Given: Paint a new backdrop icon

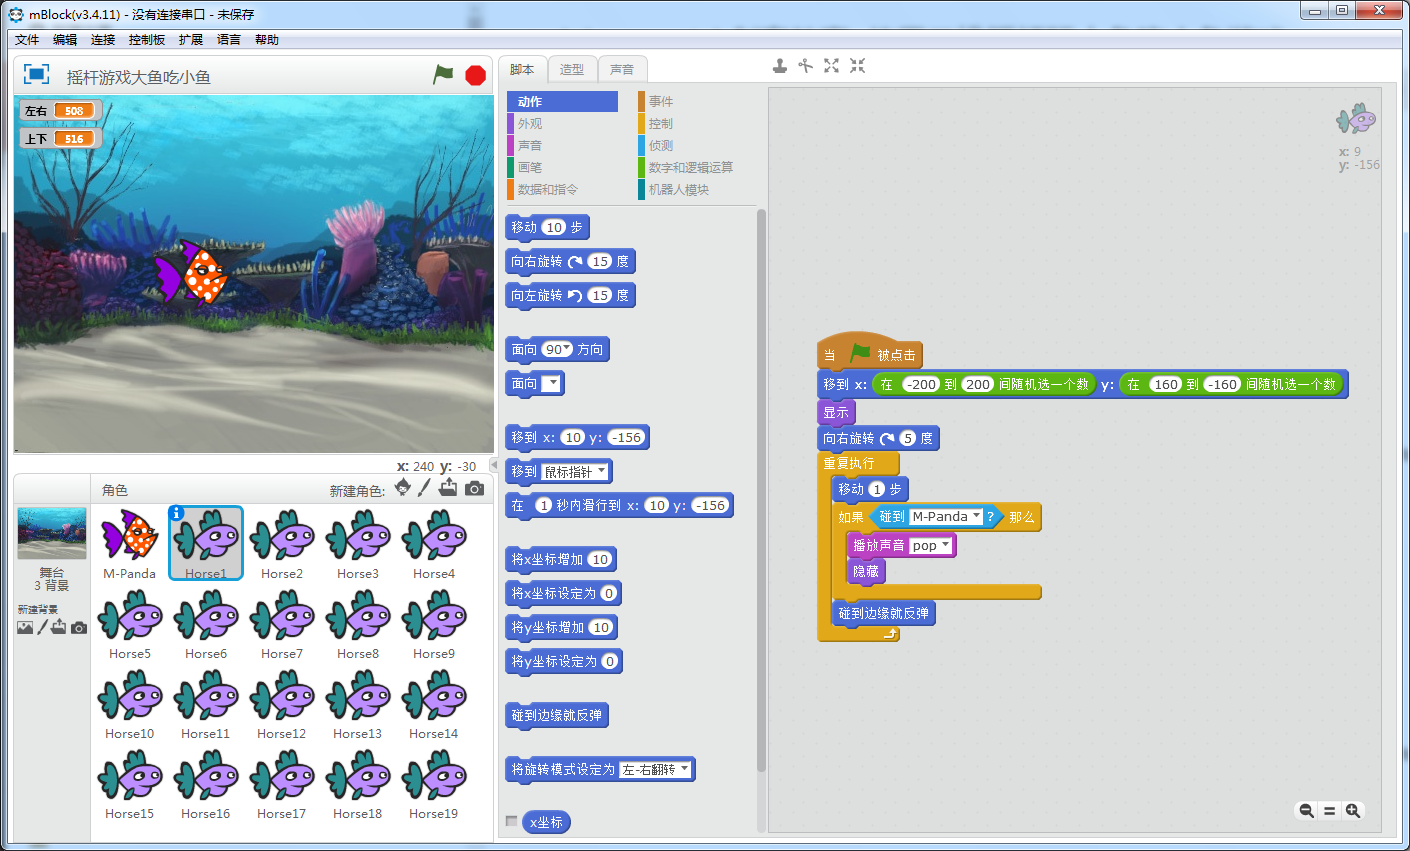Looking at the screenshot, I should point(42,627).
